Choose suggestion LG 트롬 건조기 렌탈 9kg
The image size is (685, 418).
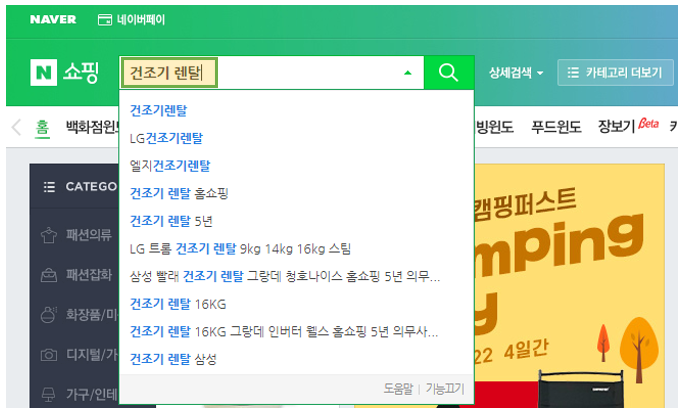click(x=240, y=249)
